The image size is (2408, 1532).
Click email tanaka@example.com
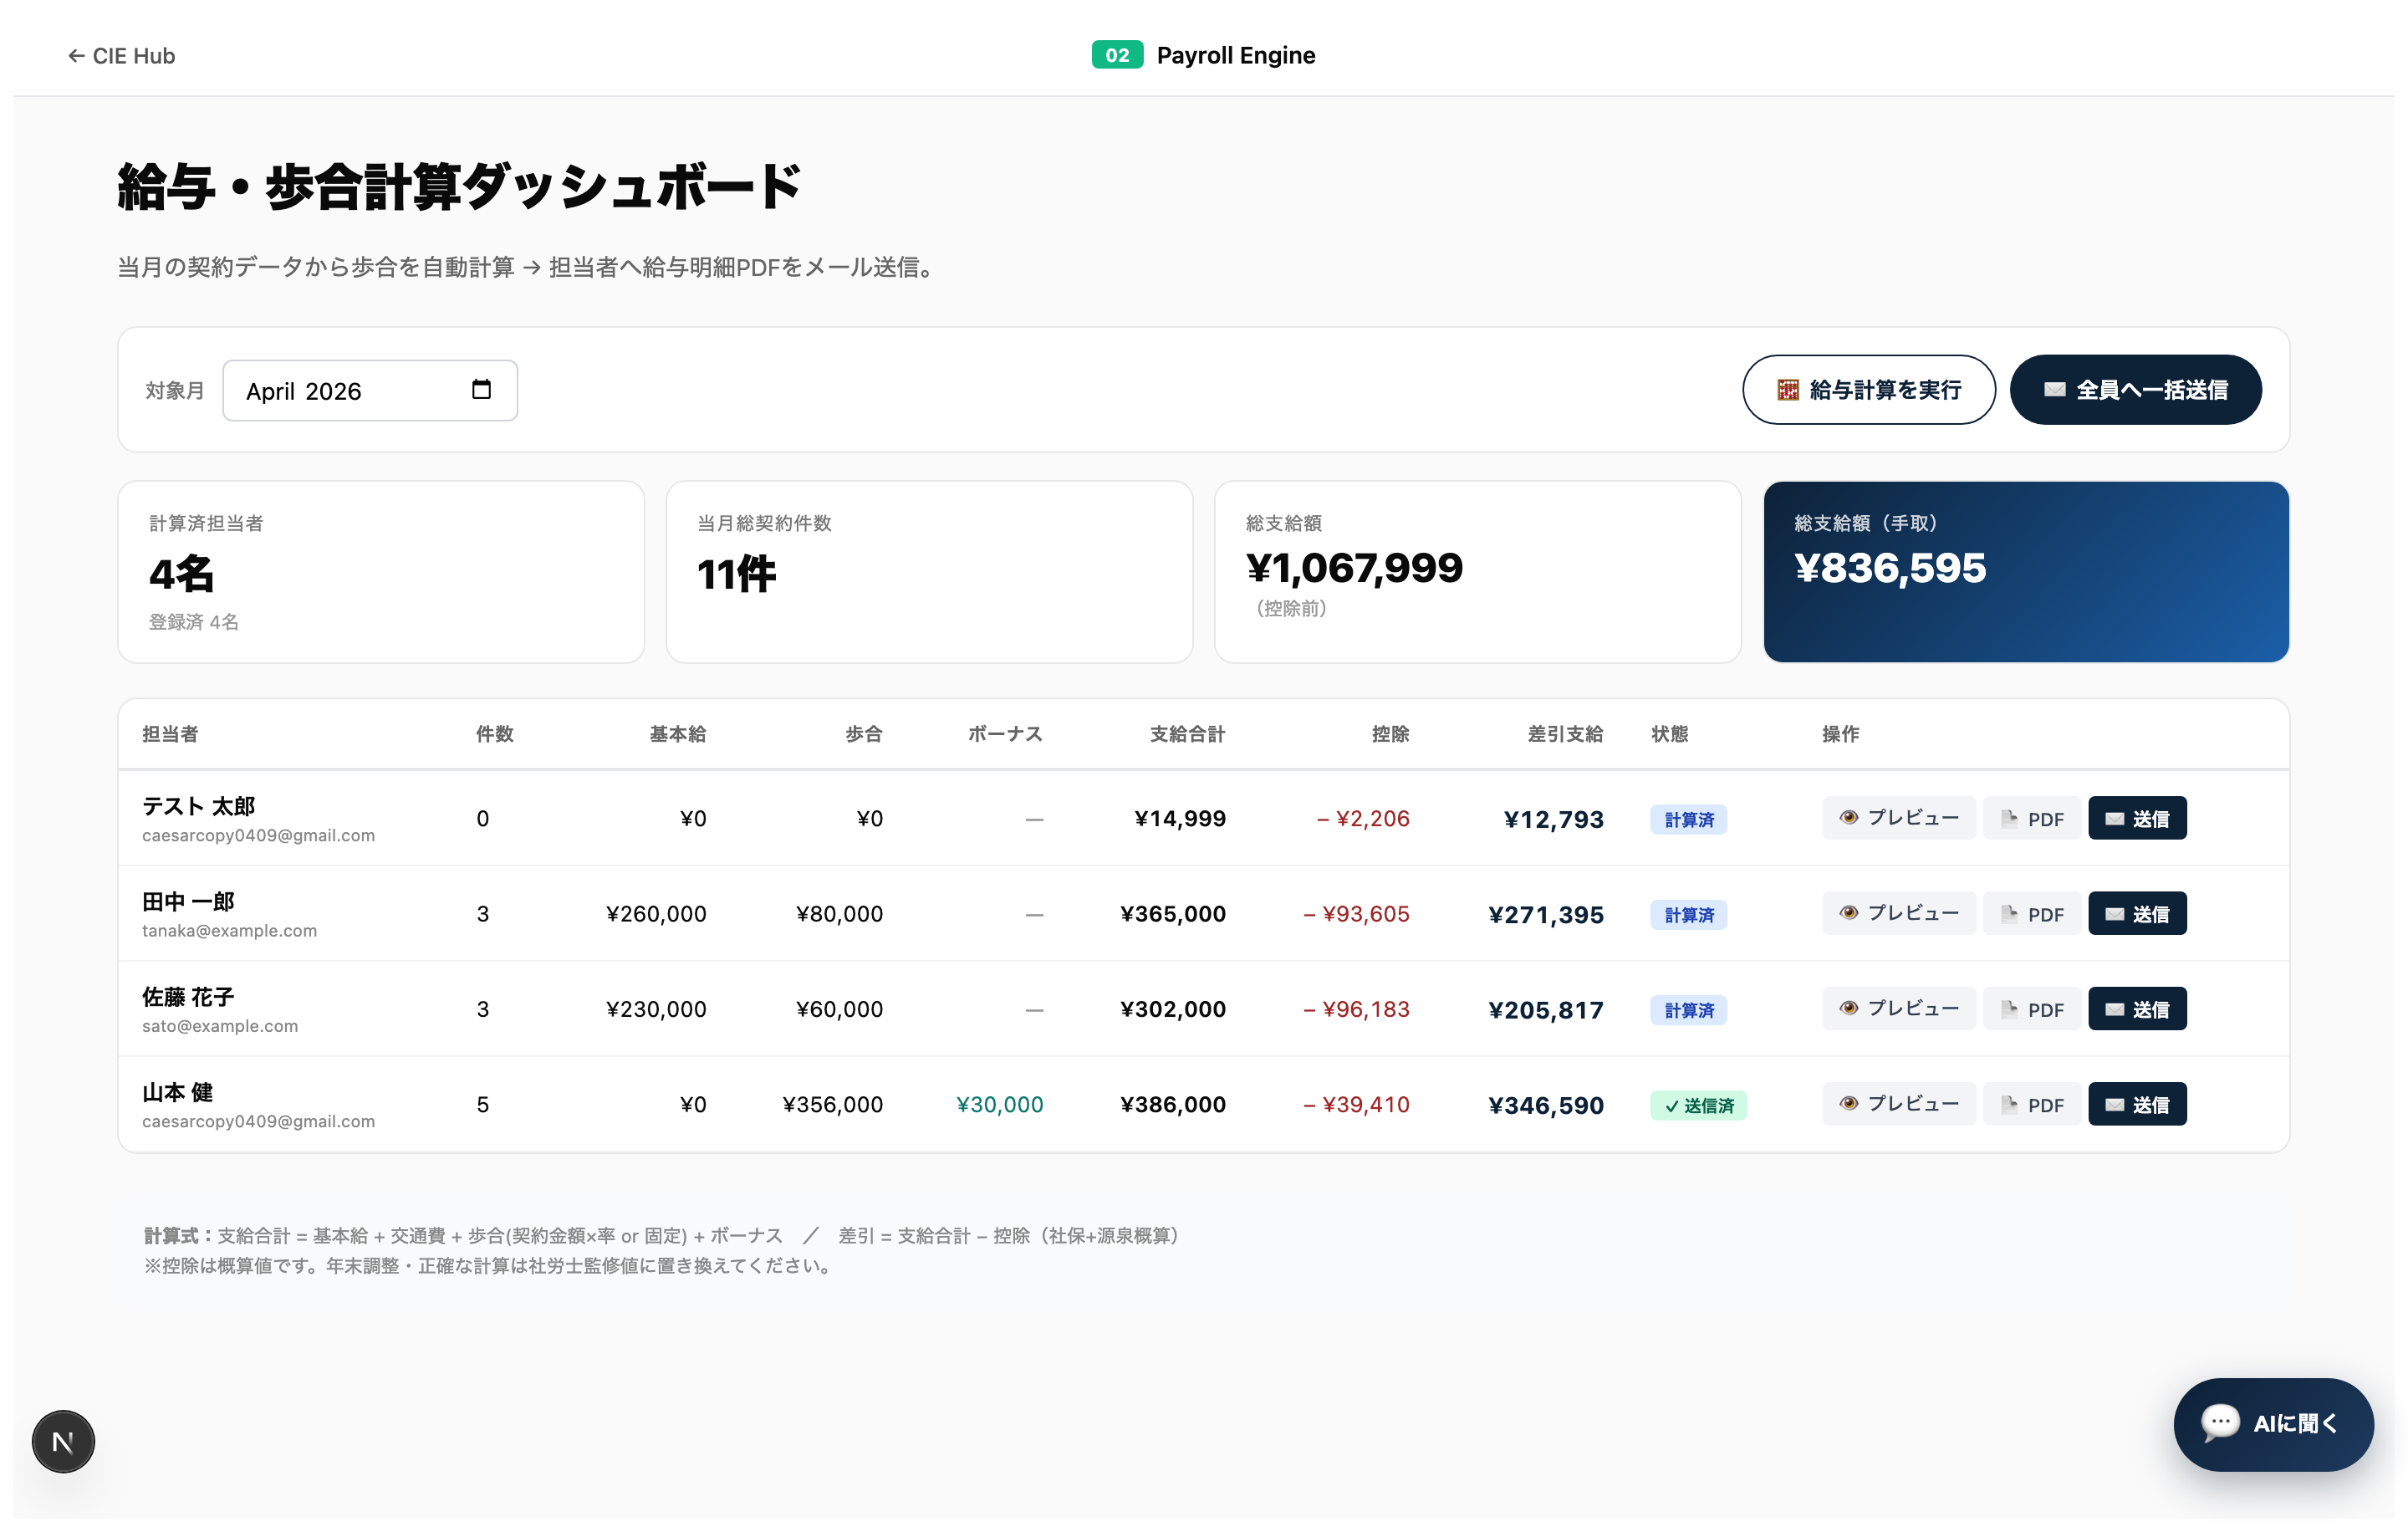tap(229, 931)
